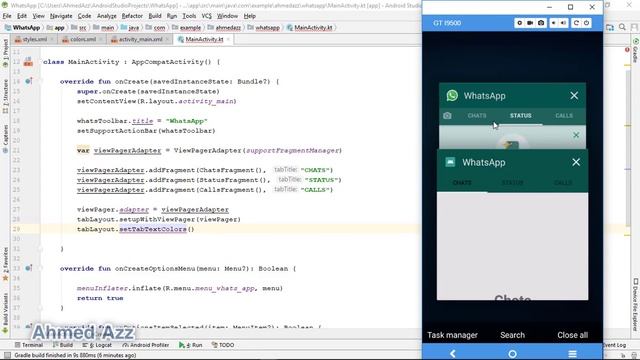
Task: Tap the Android back arrow on device
Action: 452,353
